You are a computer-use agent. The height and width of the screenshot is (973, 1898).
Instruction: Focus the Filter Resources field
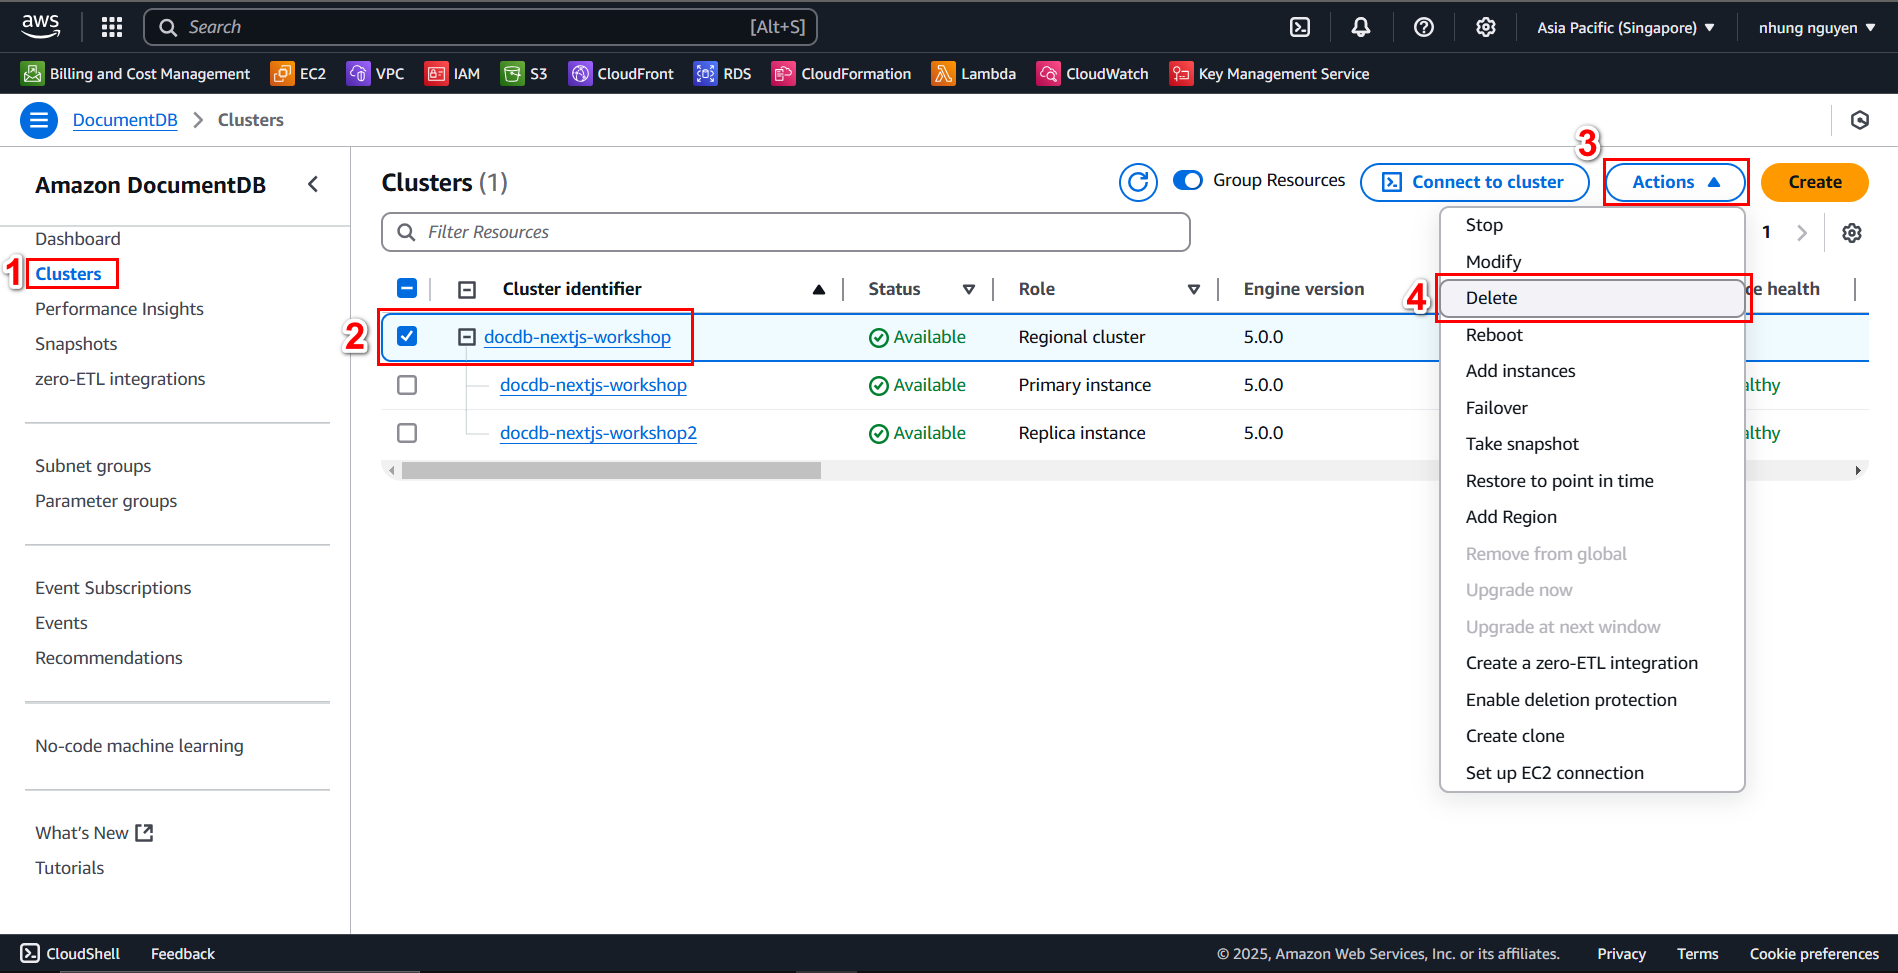[786, 232]
